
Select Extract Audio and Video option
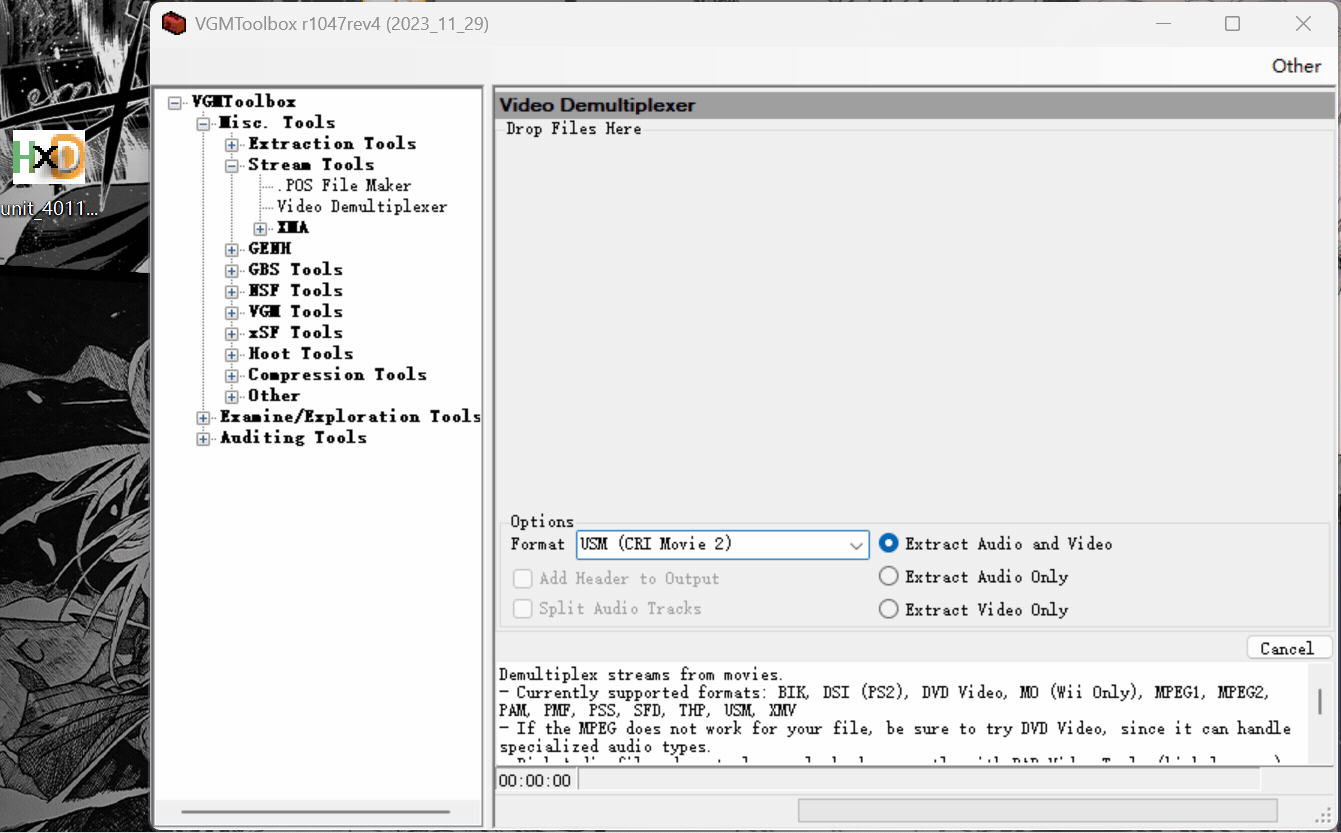point(889,544)
